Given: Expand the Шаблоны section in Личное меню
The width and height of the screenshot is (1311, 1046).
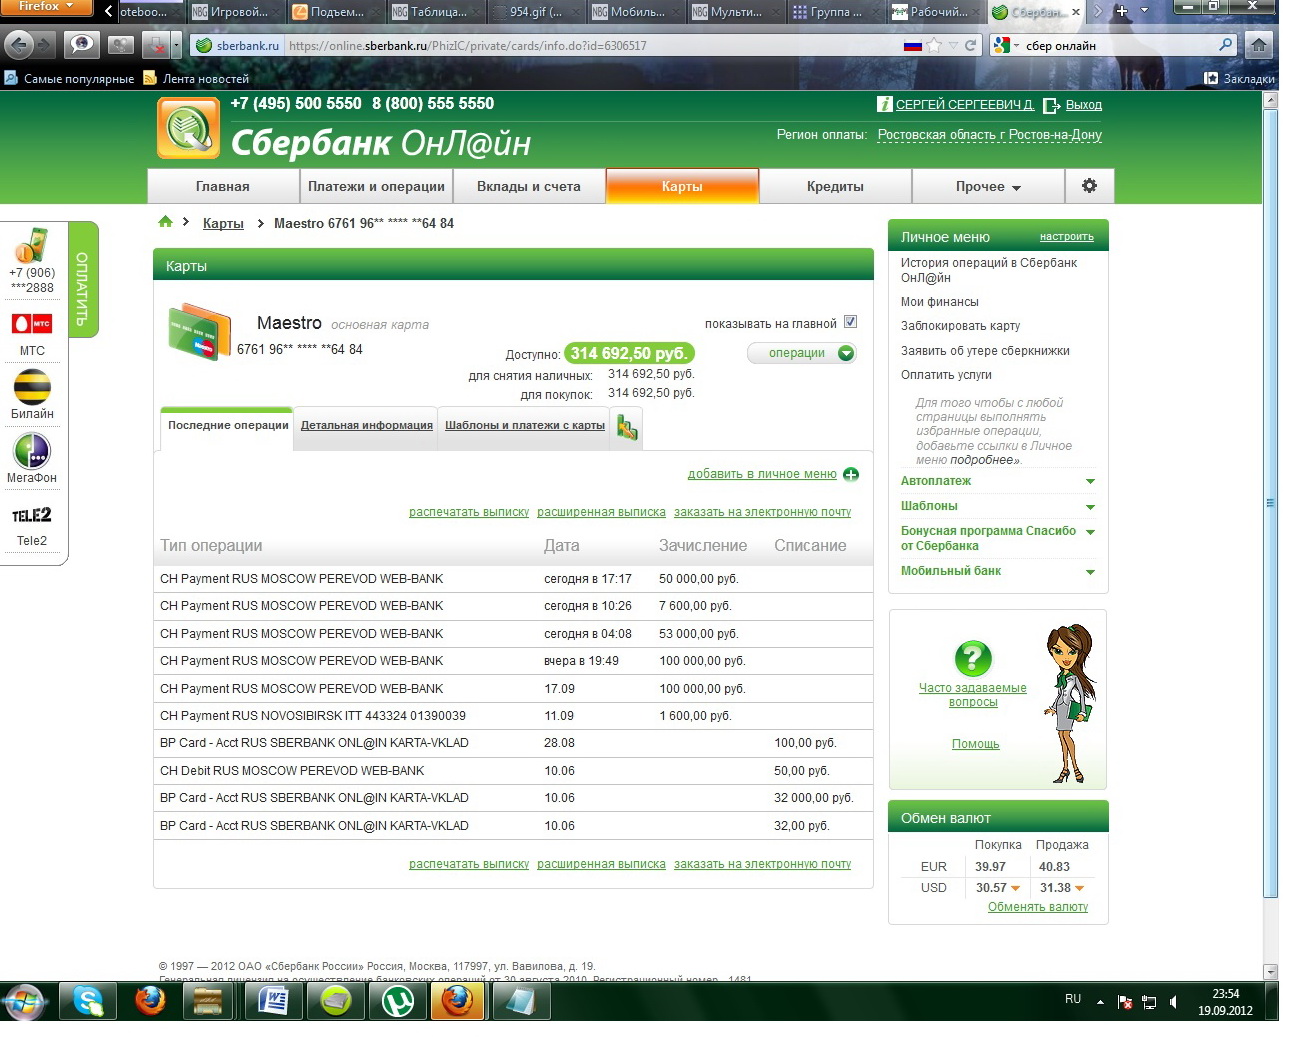Looking at the screenshot, I should click(x=1090, y=507).
